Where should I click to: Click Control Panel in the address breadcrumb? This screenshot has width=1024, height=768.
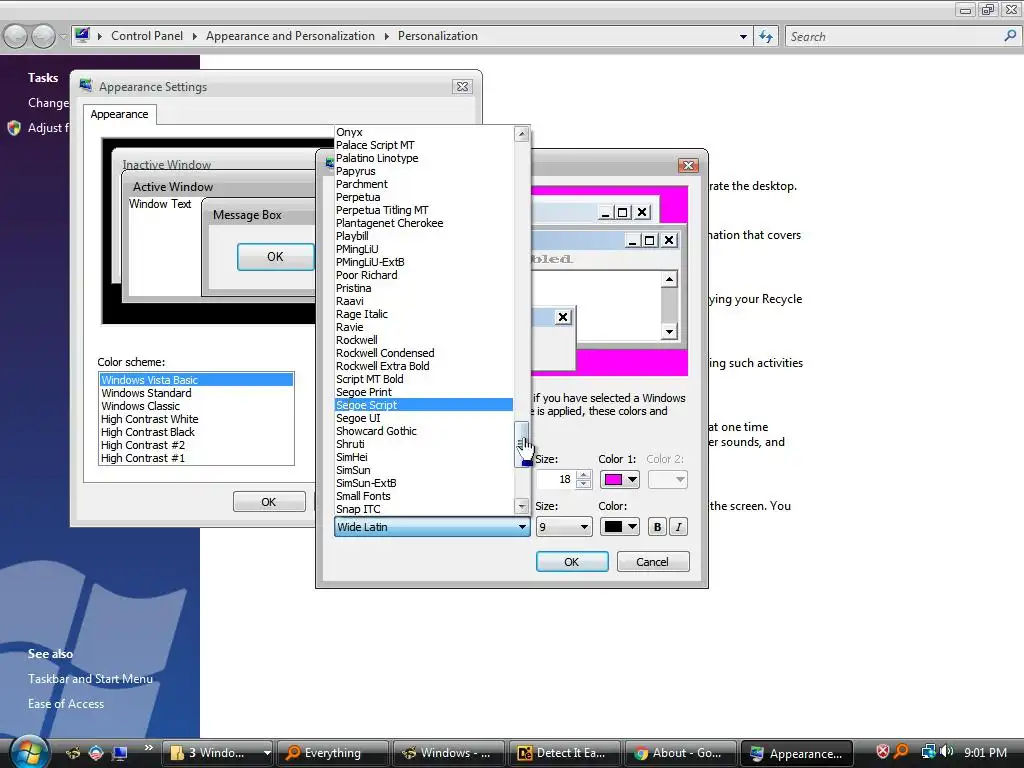coord(147,36)
